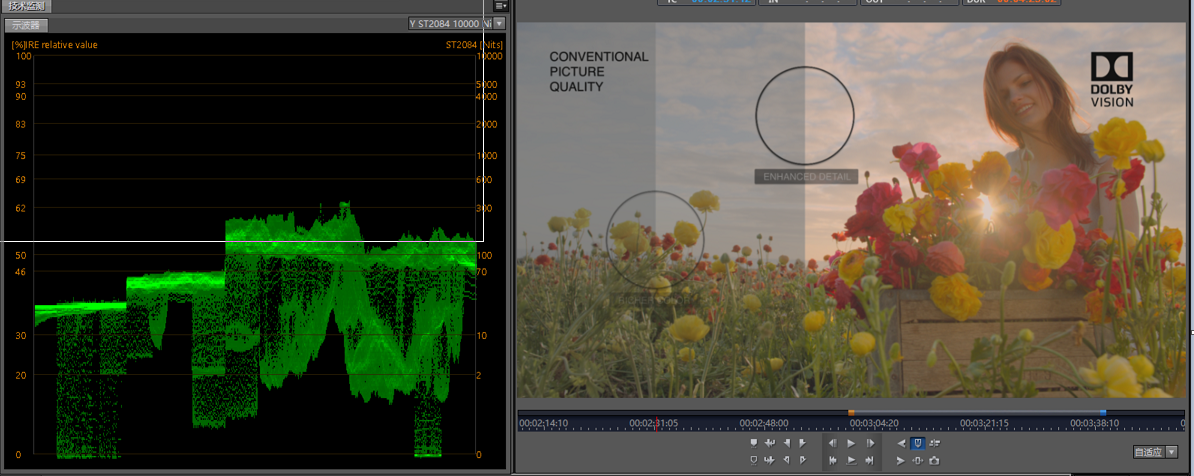Click the 75 IRE scale label

[x=21, y=155]
